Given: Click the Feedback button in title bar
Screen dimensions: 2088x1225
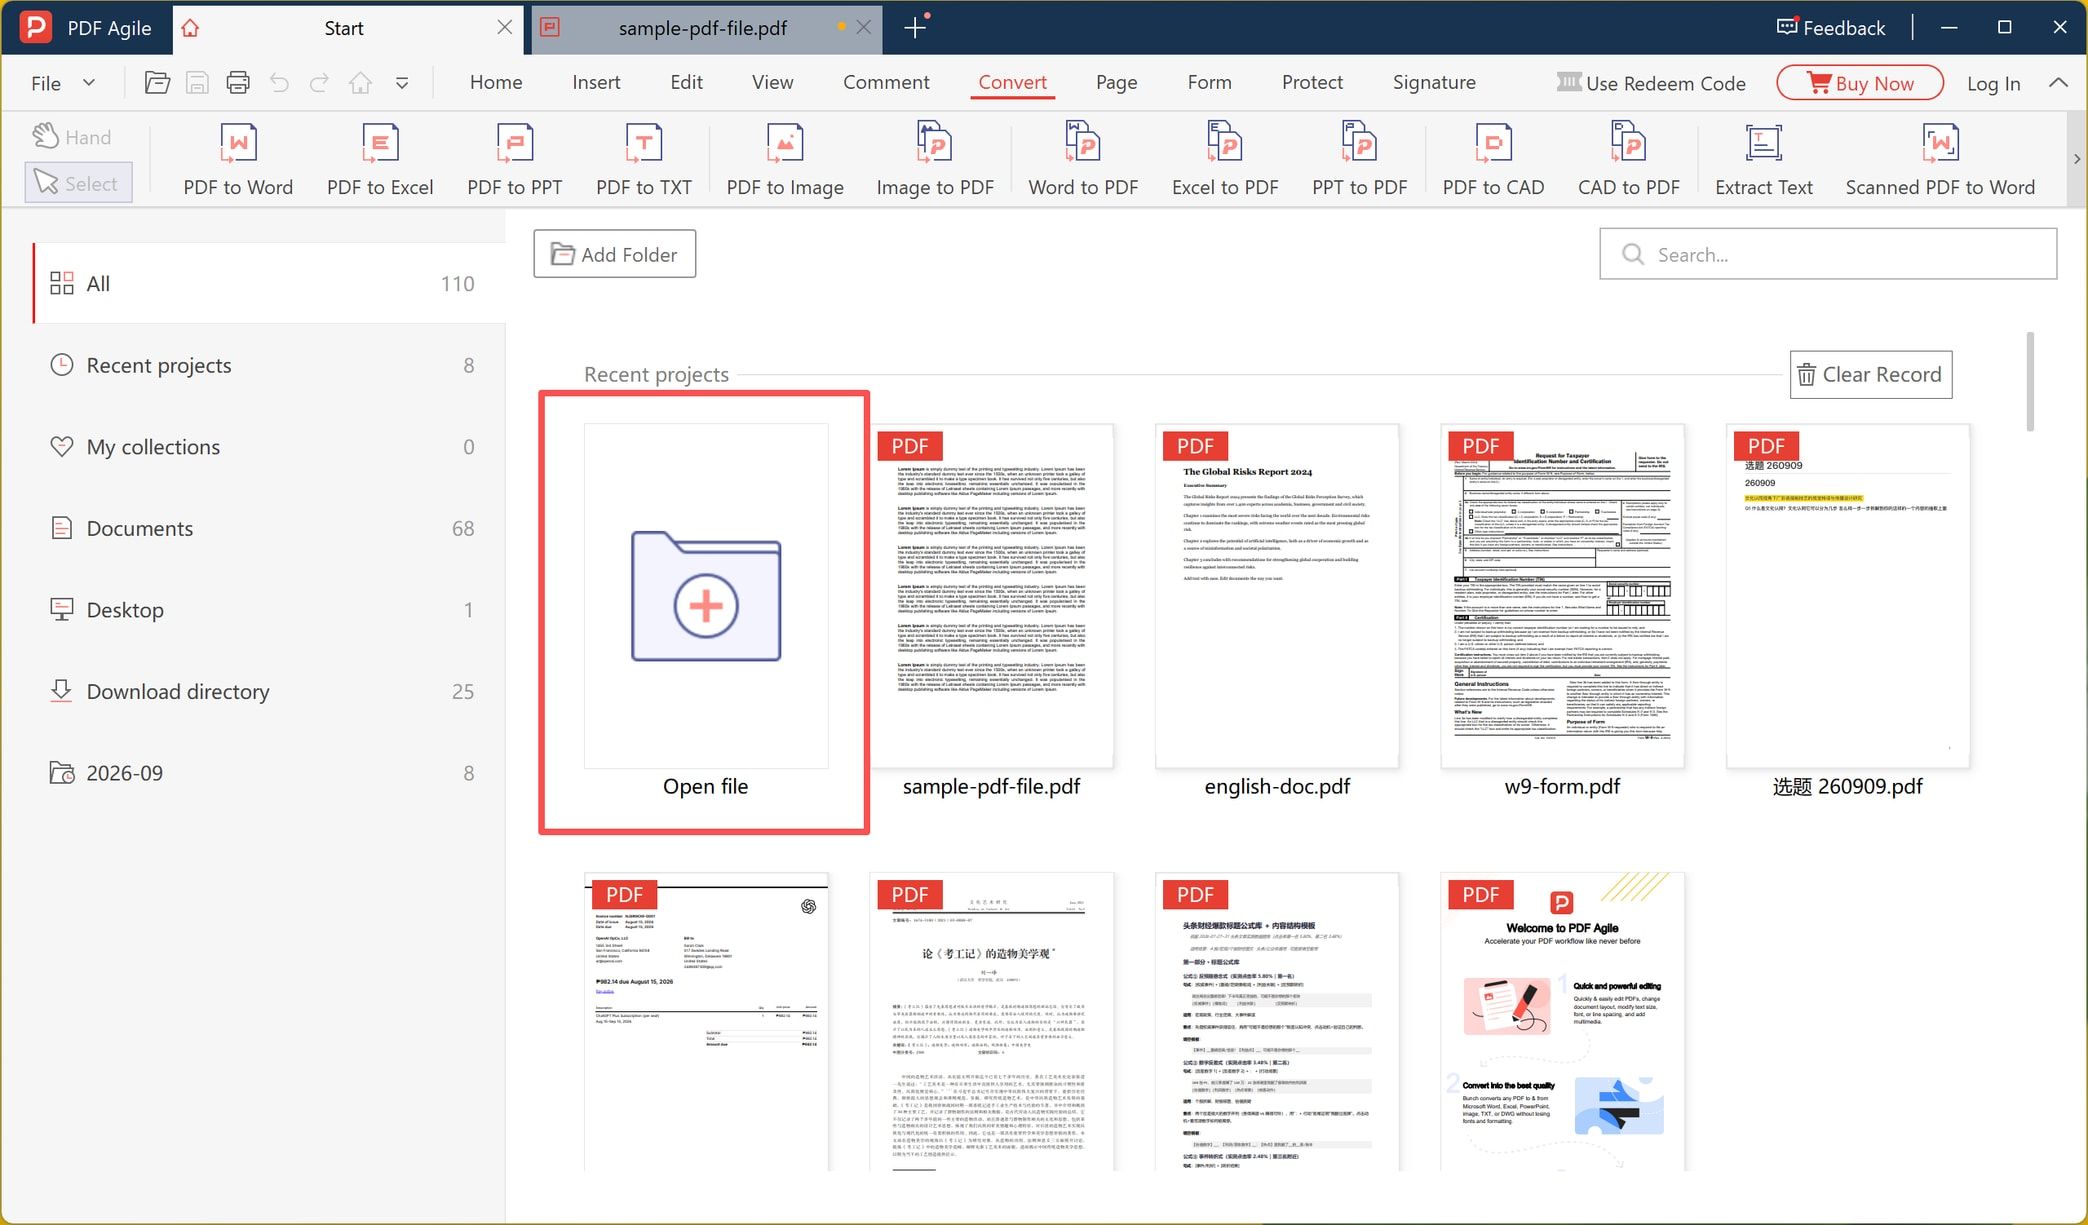Looking at the screenshot, I should (1831, 28).
